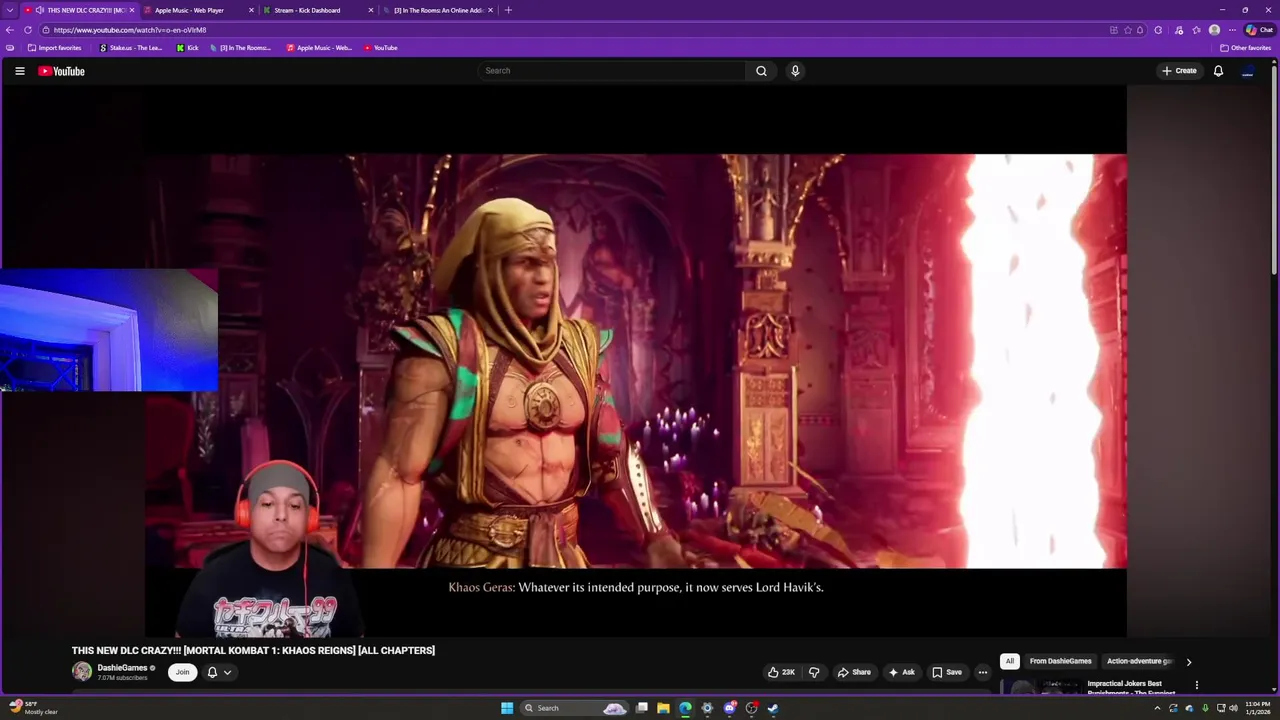The height and width of the screenshot is (720, 1280).
Task: Open Microsoft Edge on the taskbar
Action: click(685, 708)
